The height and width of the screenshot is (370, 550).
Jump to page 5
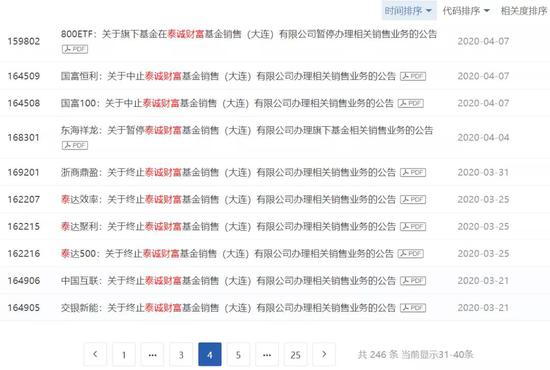pos(238,354)
